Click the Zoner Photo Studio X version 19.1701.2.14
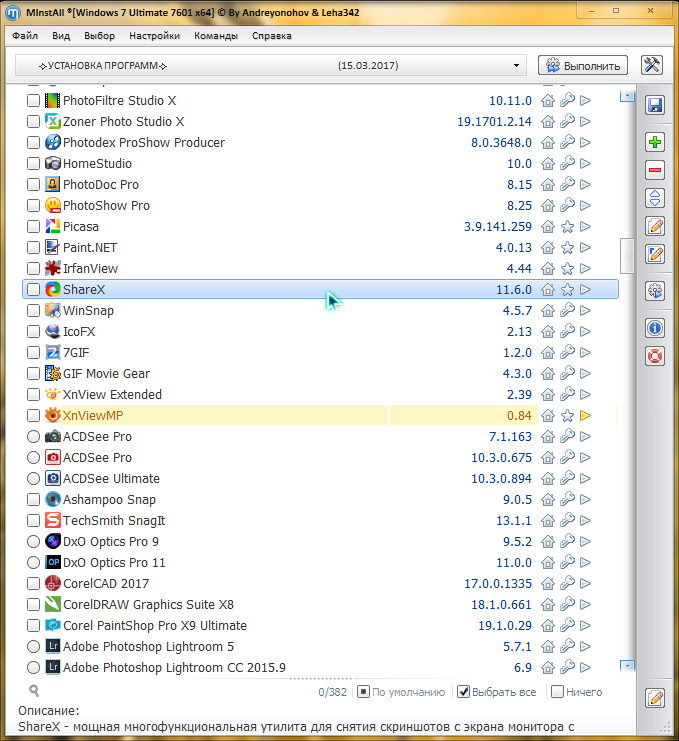Image resolution: width=679 pixels, height=741 pixels. tap(494, 121)
